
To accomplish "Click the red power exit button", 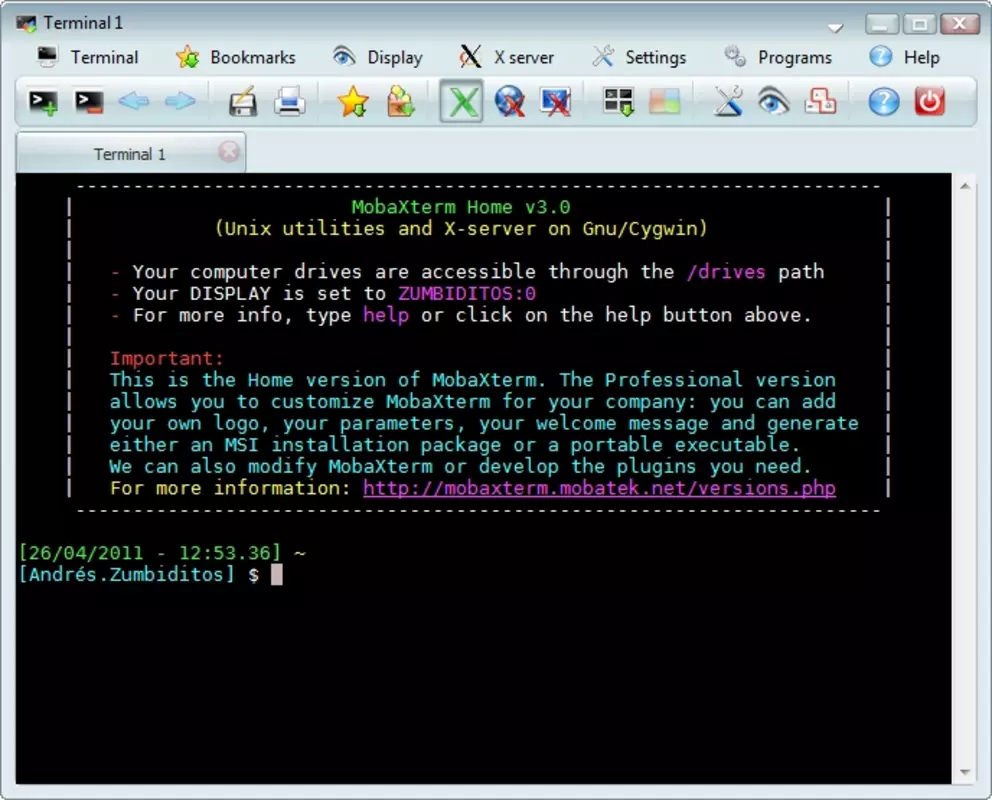I will click(x=930, y=101).
